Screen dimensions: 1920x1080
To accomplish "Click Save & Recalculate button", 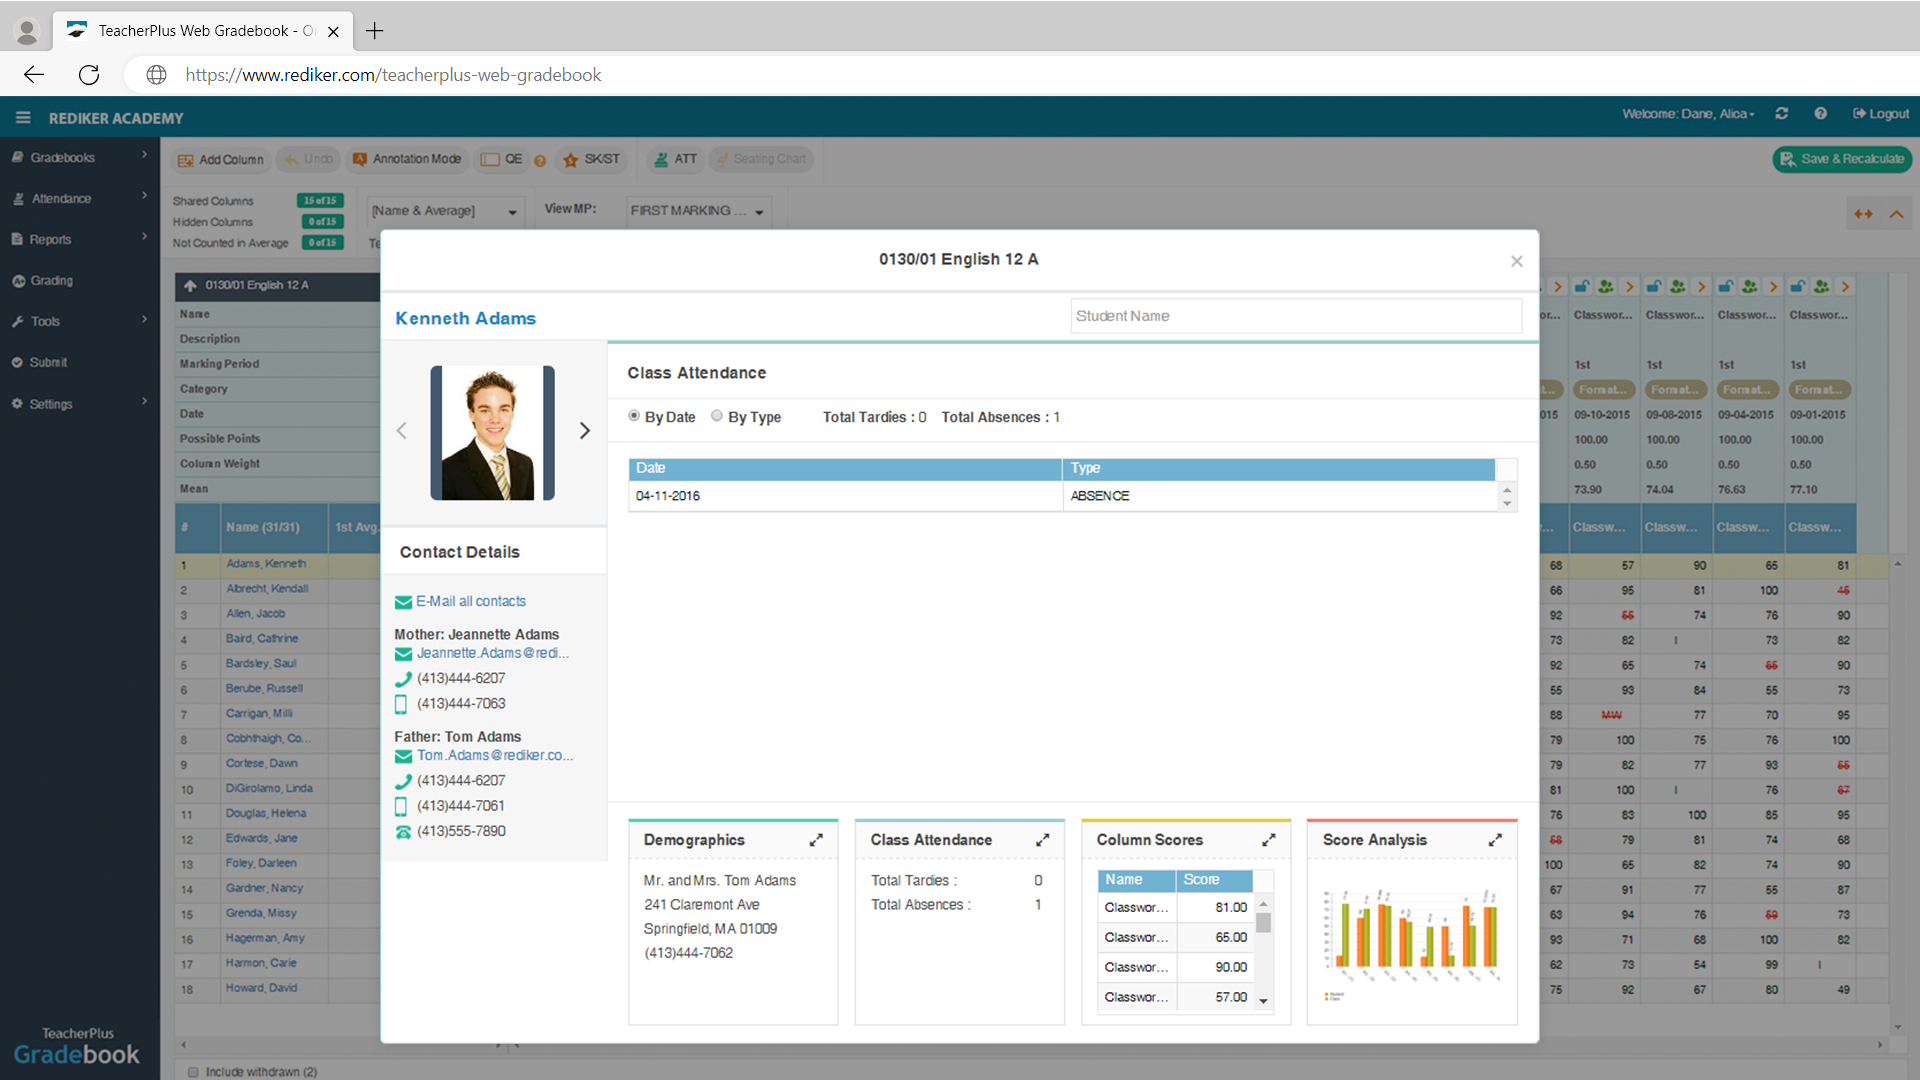I will pyautogui.click(x=1842, y=159).
